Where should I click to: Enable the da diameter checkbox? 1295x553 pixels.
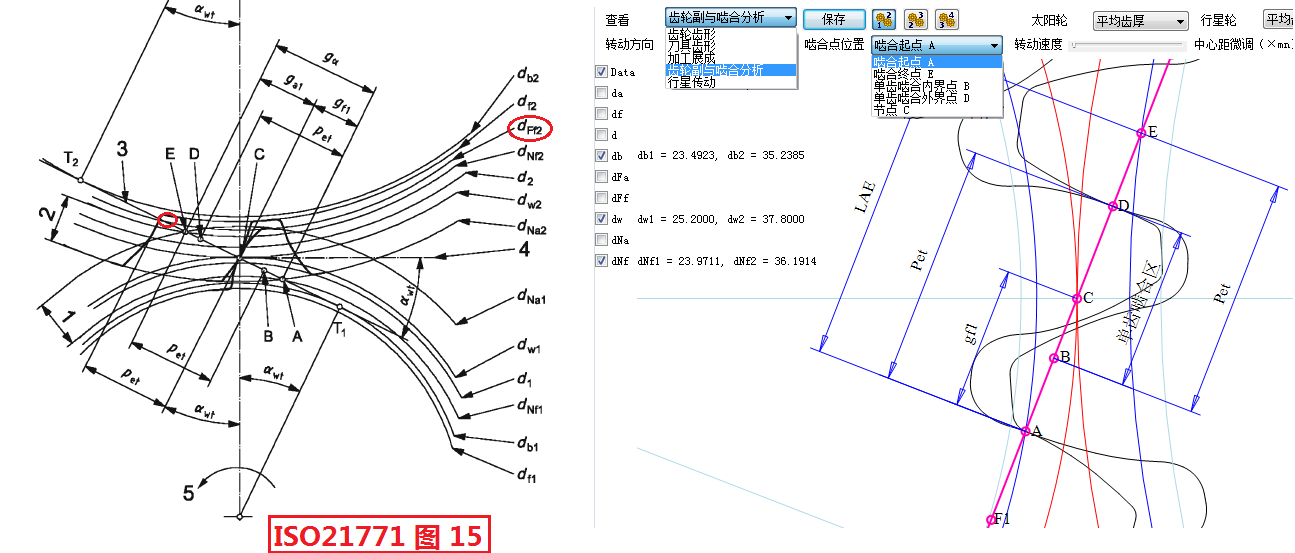click(601, 93)
